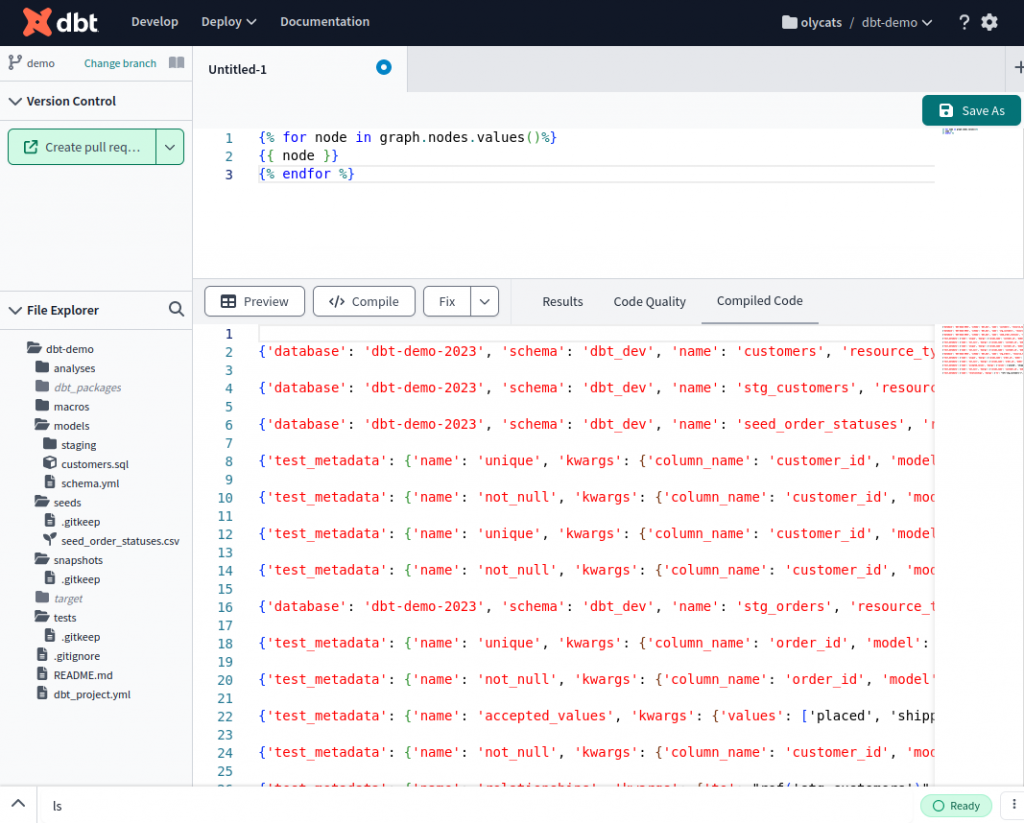Collapse the seeds folder
This screenshot has width=1024, height=823.
[42, 501]
